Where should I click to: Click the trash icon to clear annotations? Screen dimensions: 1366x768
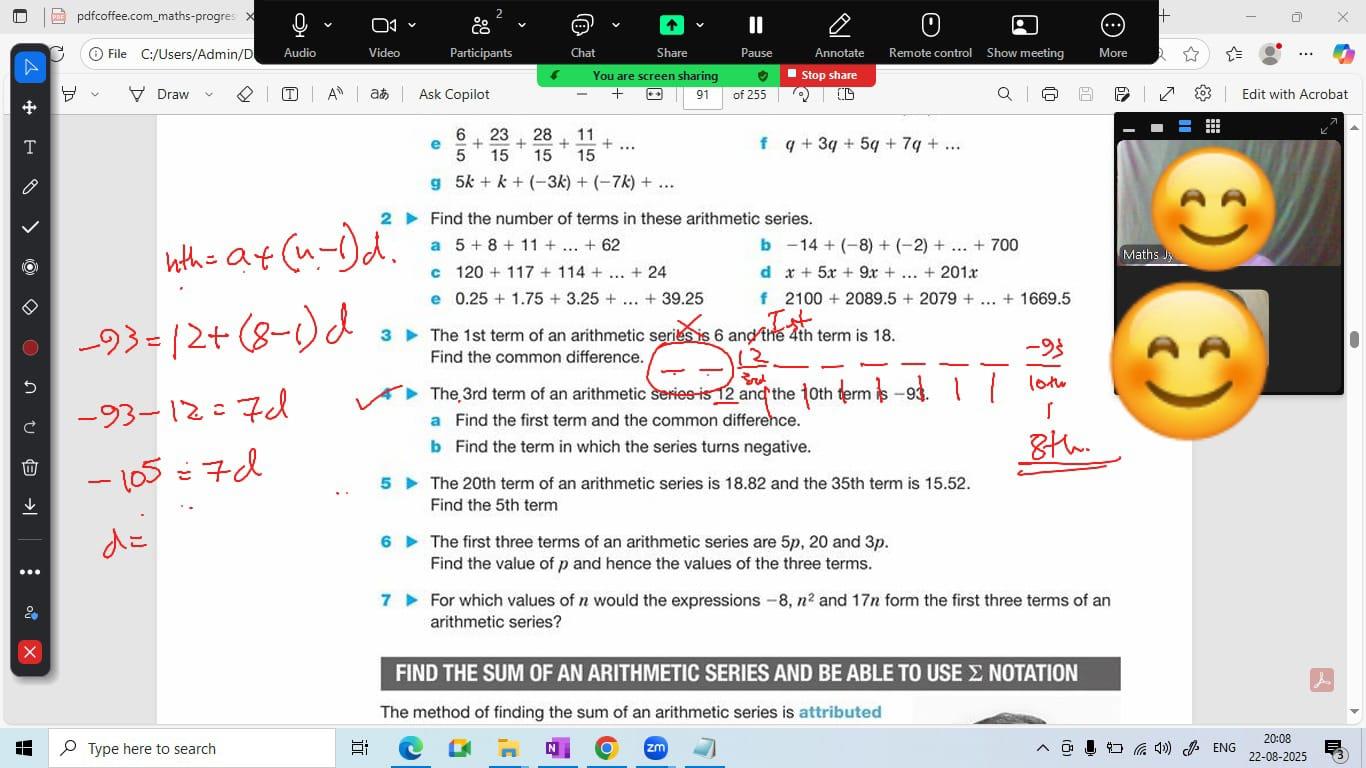(x=30, y=467)
